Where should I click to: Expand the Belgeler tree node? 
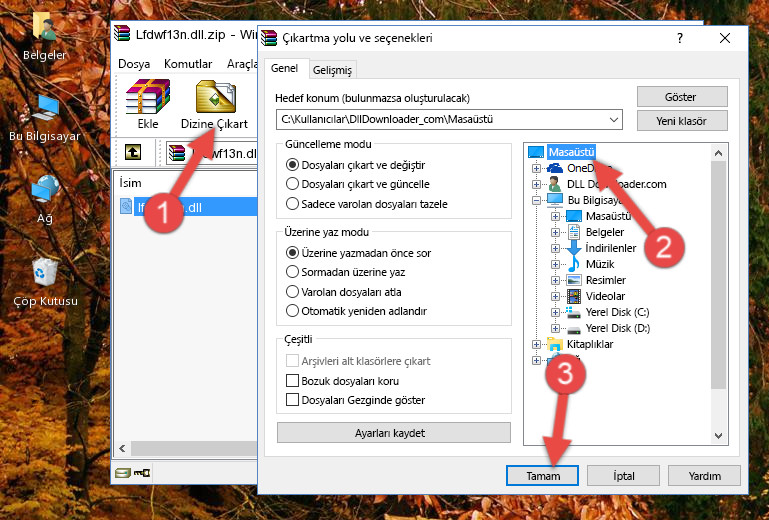point(555,232)
